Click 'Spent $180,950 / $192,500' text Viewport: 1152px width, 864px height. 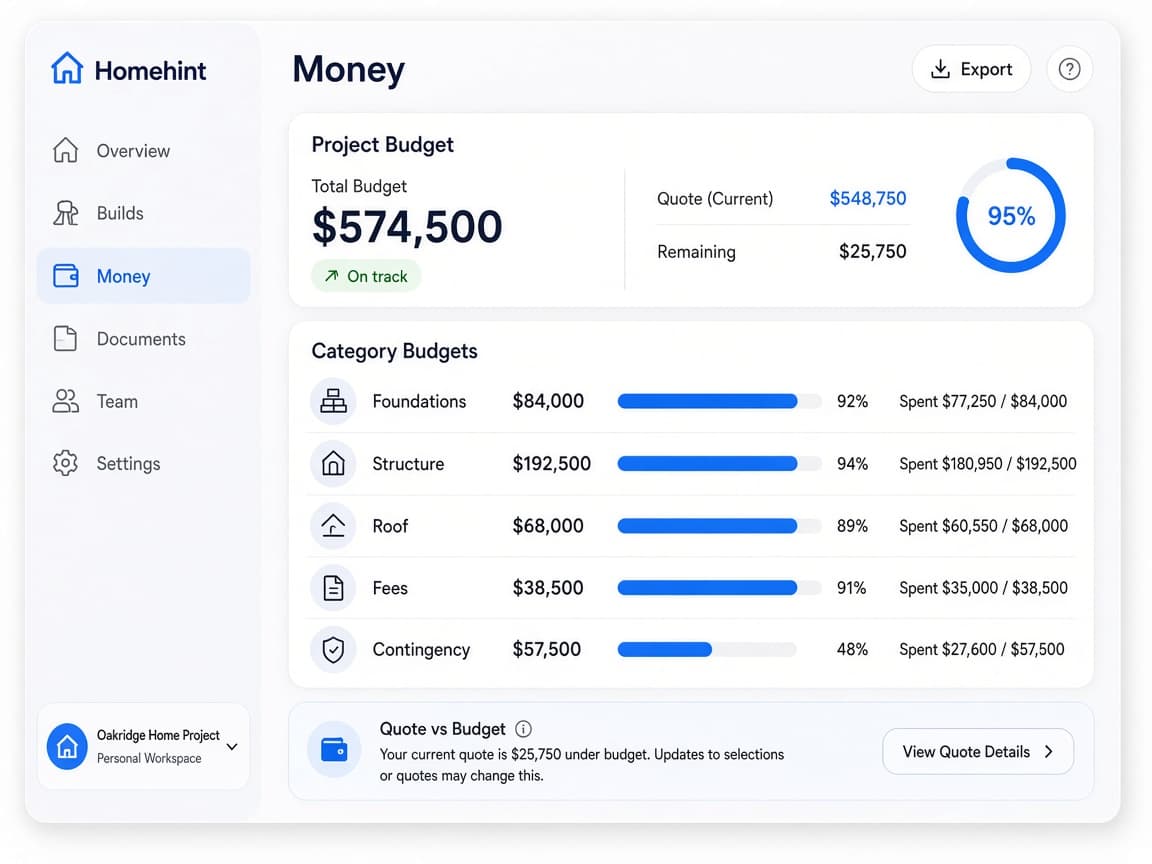pos(987,464)
